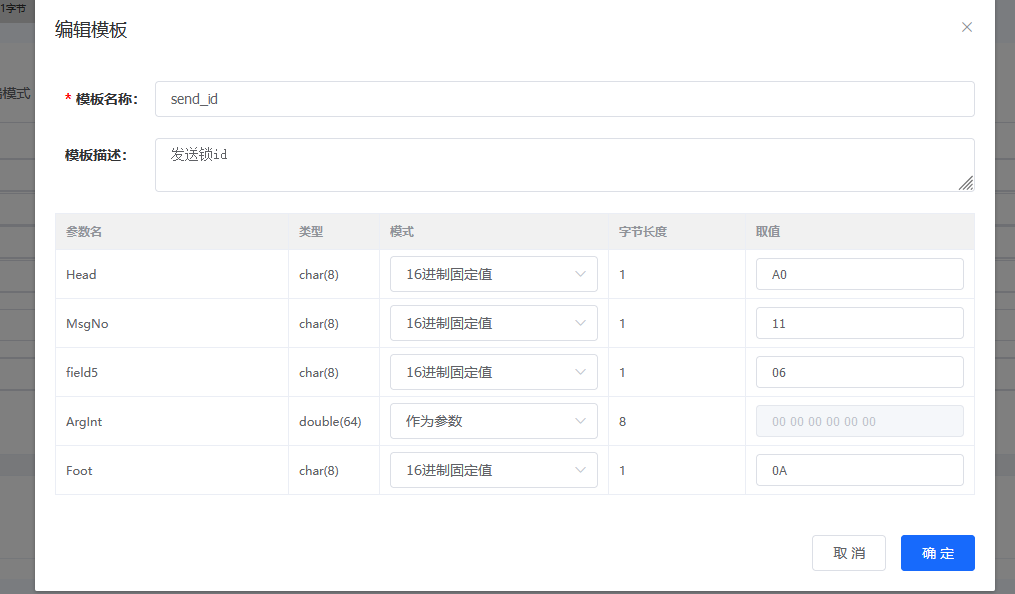Click the 取消 cancel button

click(848, 552)
